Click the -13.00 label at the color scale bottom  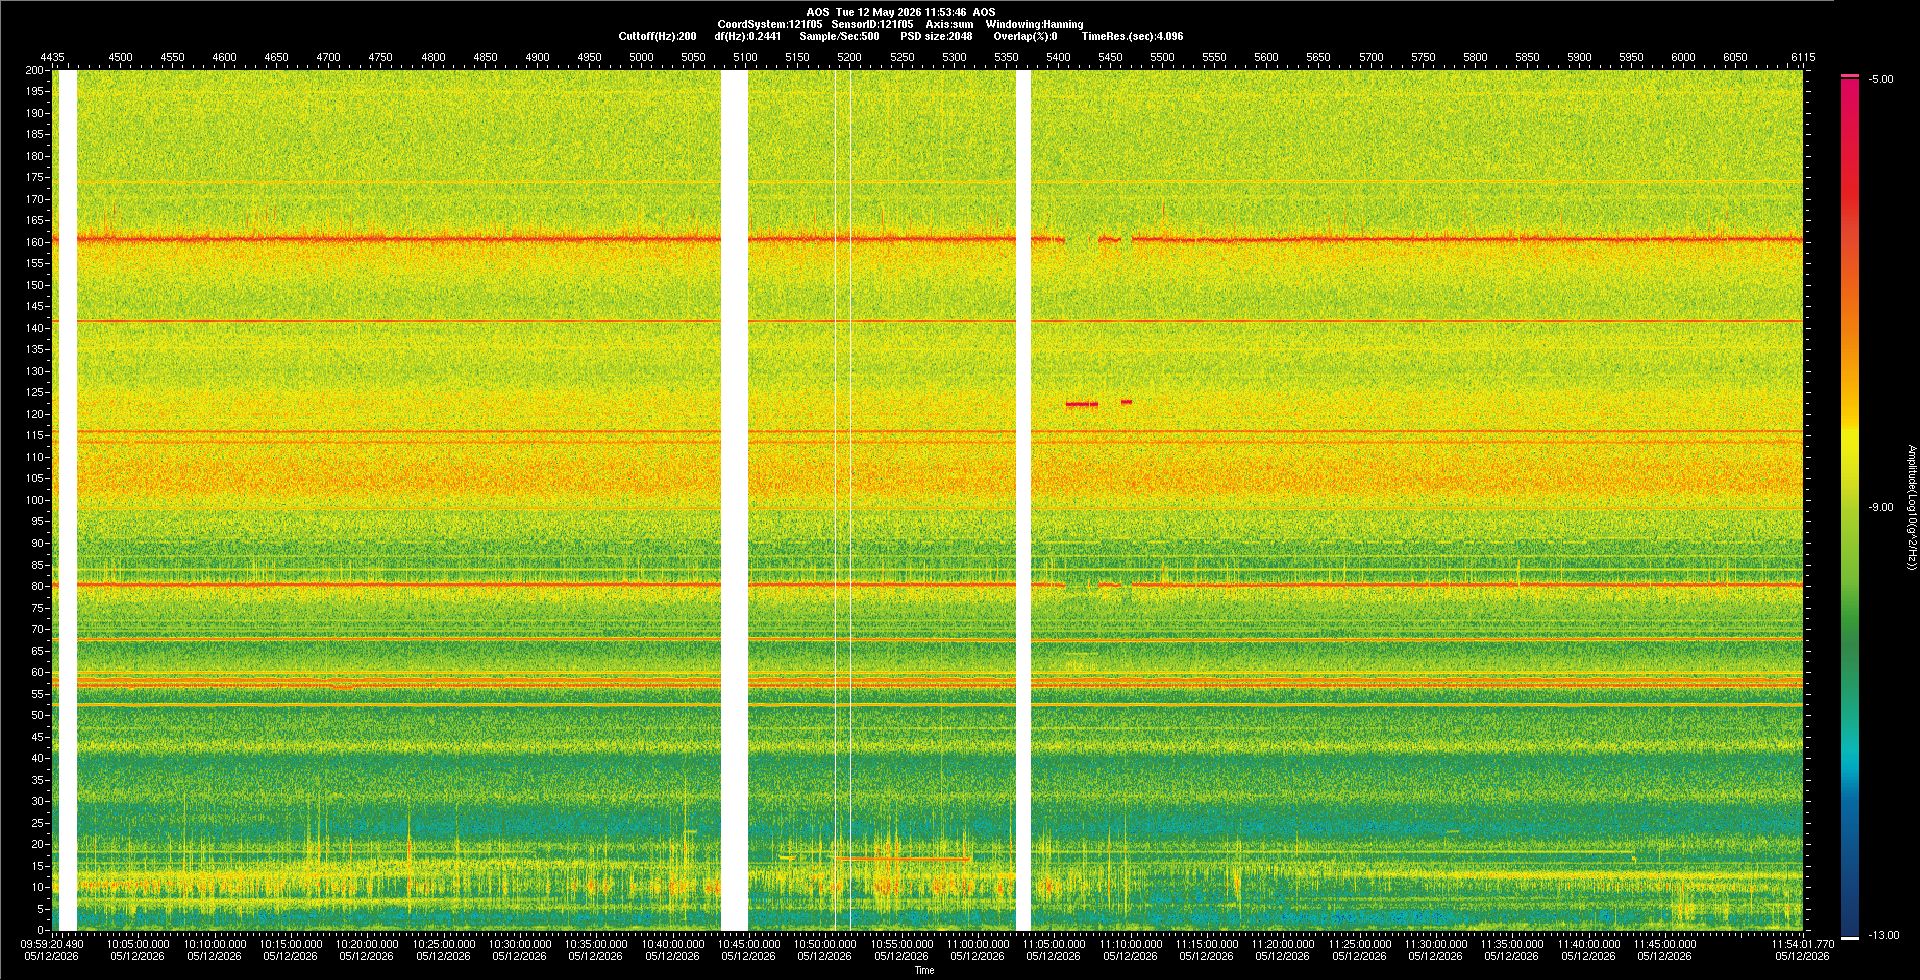tap(1884, 935)
